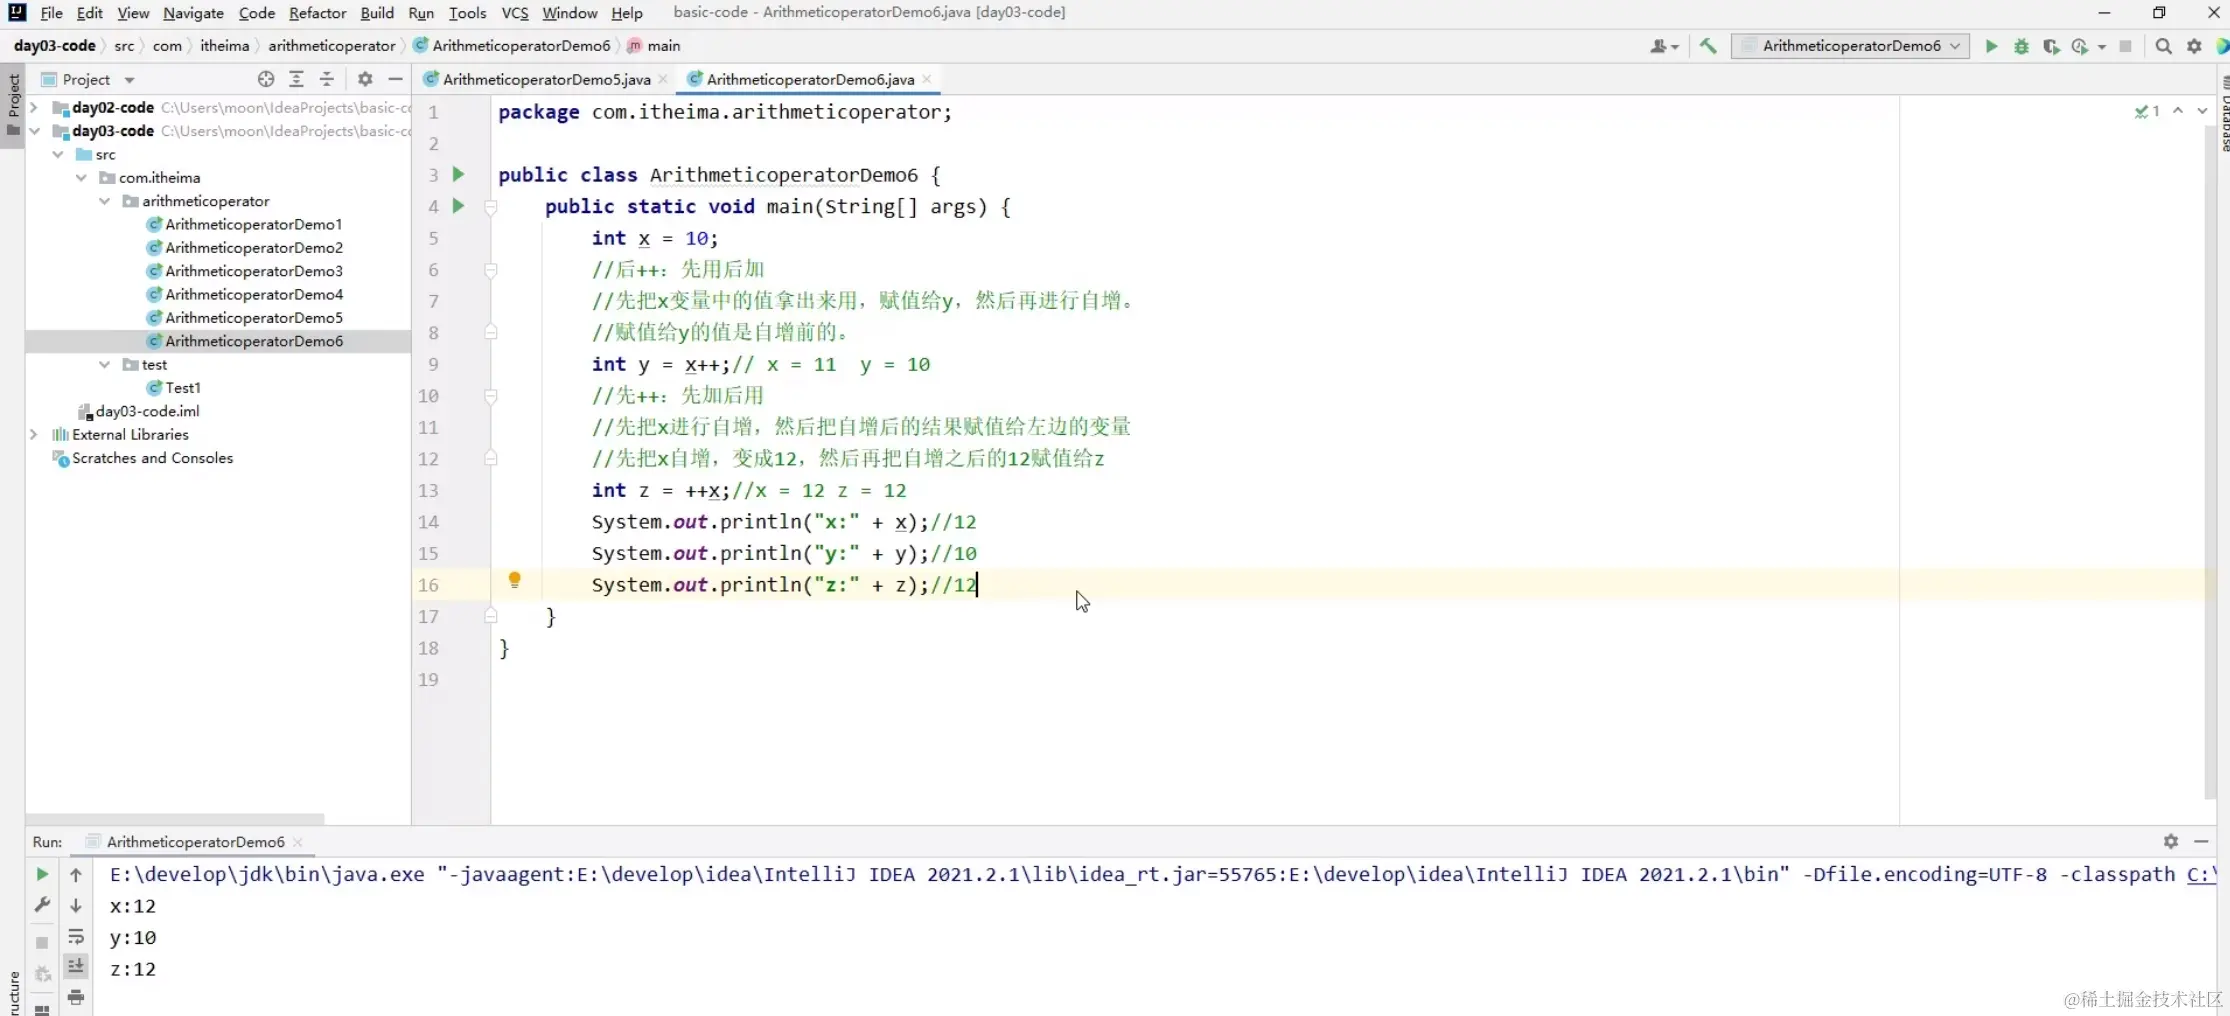The image size is (2230, 1016).
Task: Run ArithmeticoperatorDemo6 with the green Run toolbar button
Action: pos(1991,46)
